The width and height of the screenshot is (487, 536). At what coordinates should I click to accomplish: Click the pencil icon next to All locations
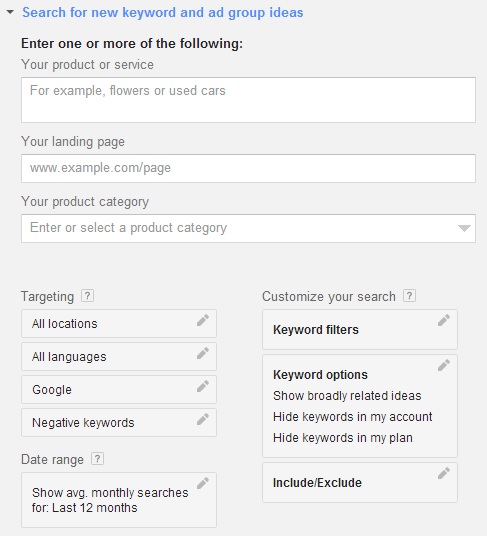pos(203,320)
